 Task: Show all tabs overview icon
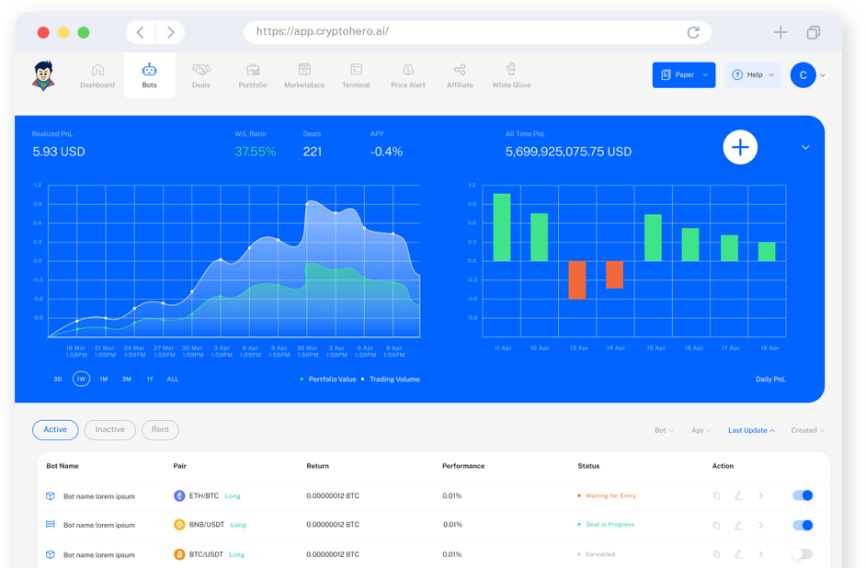tap(813, 33)
